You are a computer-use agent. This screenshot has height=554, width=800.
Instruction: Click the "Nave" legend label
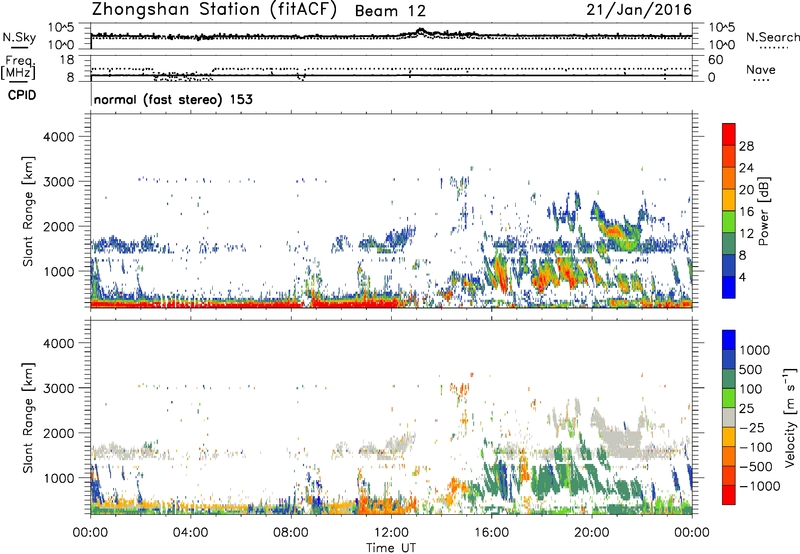coord(761,70)
